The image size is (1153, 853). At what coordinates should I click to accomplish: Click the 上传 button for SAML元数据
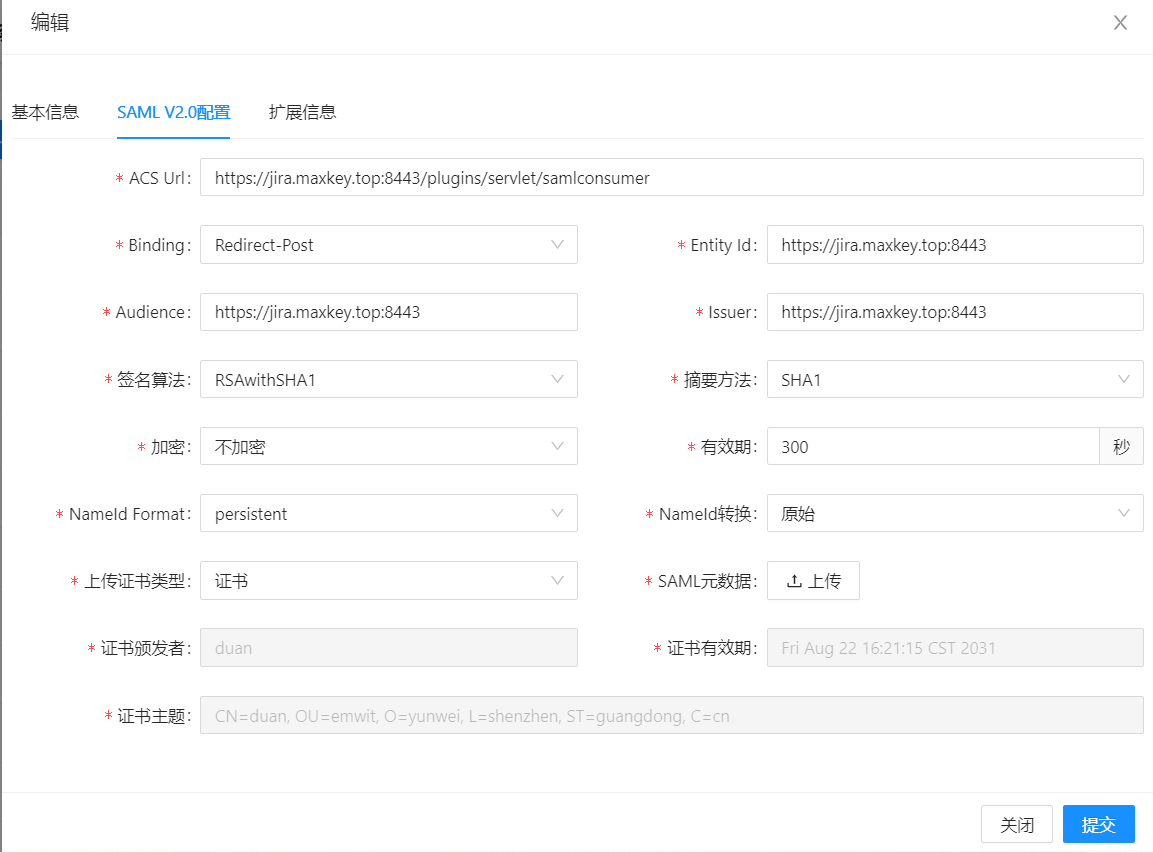click(813, 581)
